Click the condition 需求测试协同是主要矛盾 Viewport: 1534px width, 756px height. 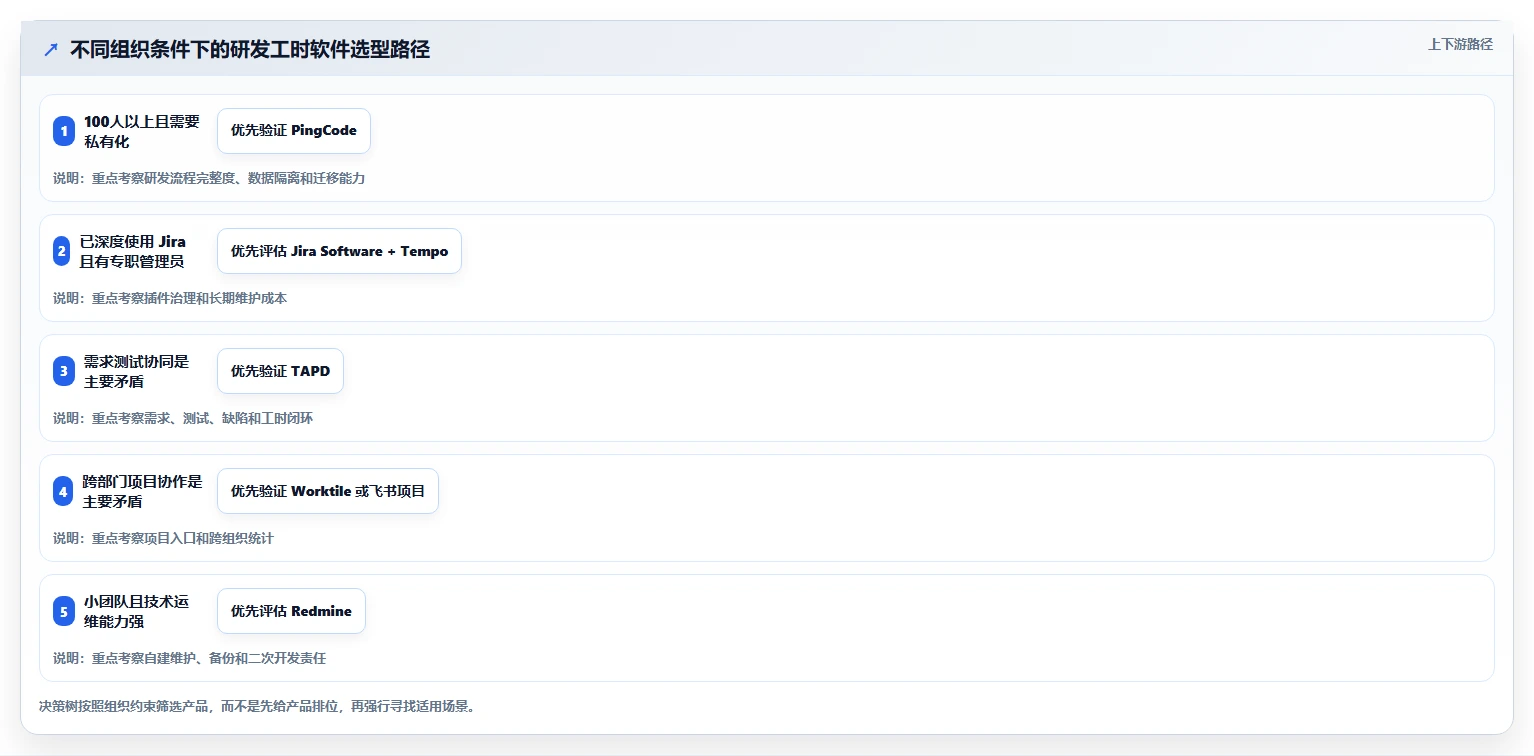pyautogui.click(x=136, y=371)
